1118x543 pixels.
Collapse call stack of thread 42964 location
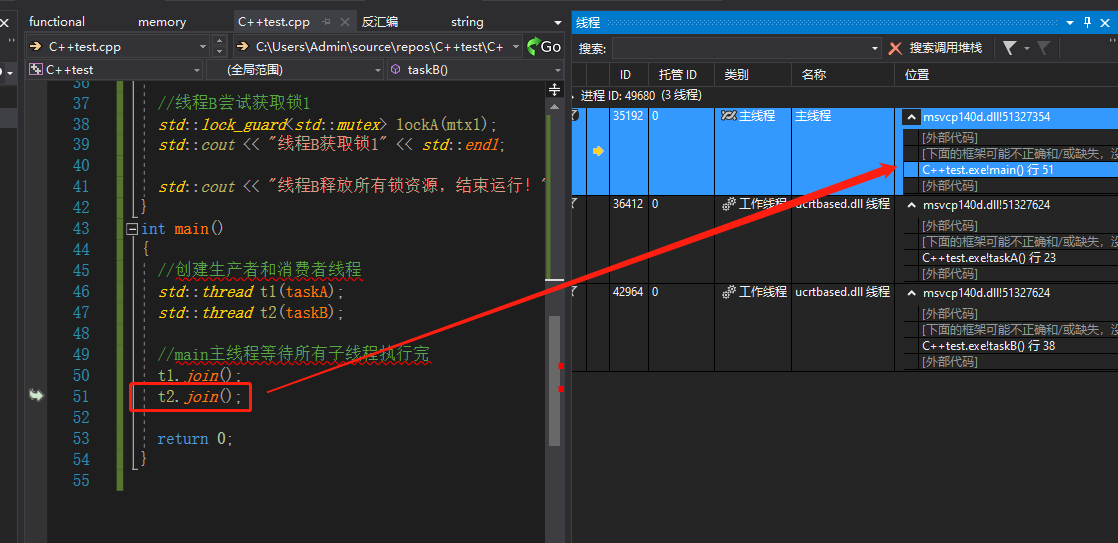(x=911, y=293)
